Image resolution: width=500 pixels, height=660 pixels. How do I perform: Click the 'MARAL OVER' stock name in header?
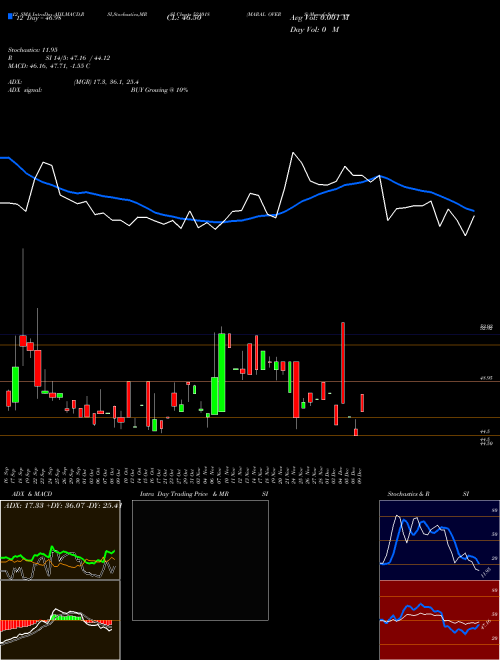[x=264, y=14]
